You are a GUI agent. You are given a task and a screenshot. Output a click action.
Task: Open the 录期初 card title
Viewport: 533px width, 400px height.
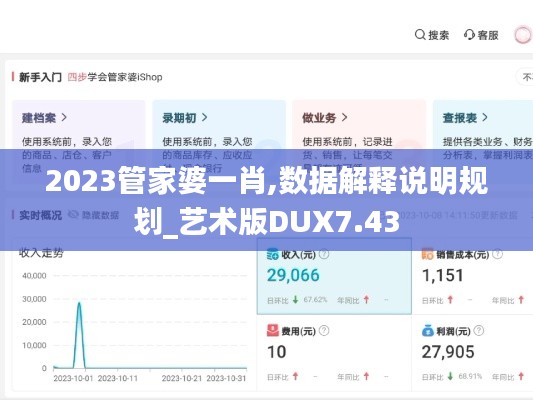click(179, 118)
